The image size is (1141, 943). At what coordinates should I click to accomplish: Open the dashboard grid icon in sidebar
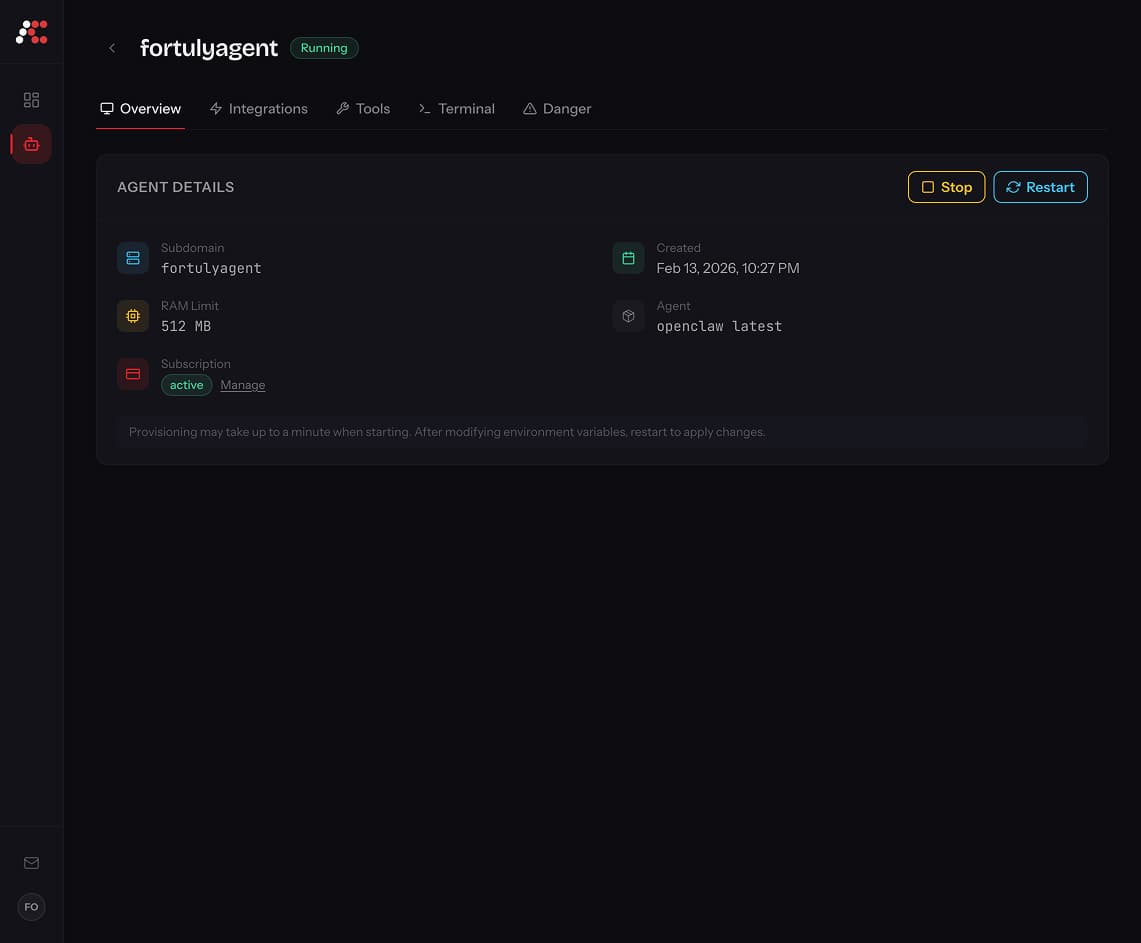point(31,100)
